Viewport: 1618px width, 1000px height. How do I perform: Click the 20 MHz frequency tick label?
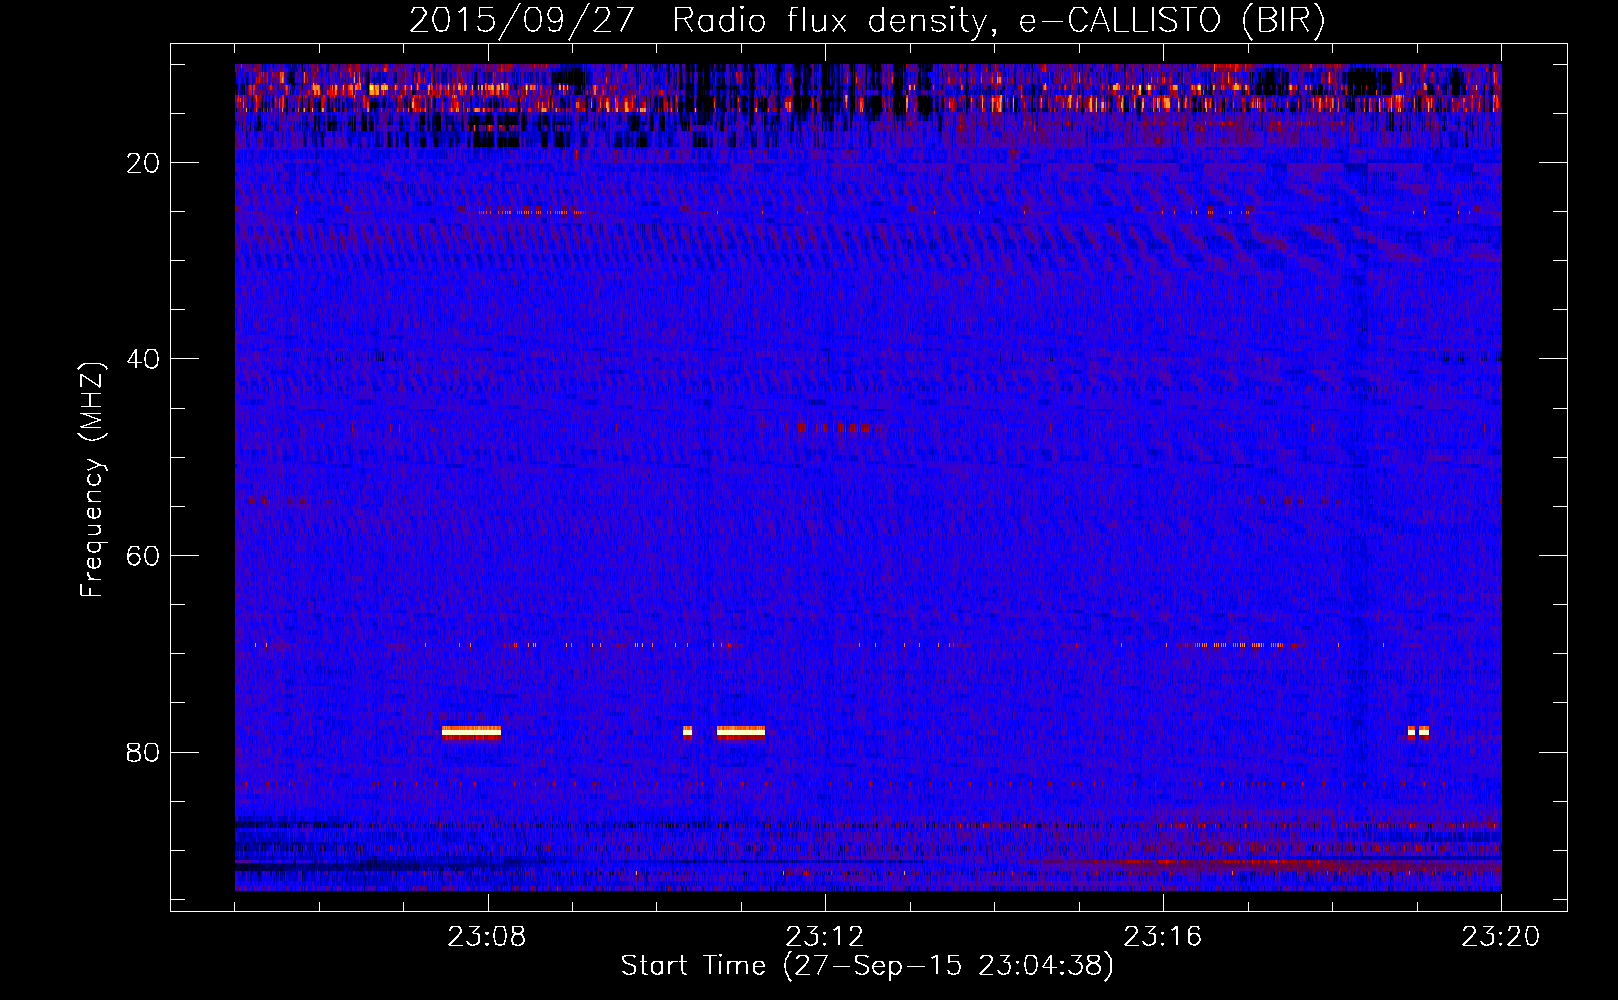click(x=143, y=163)
